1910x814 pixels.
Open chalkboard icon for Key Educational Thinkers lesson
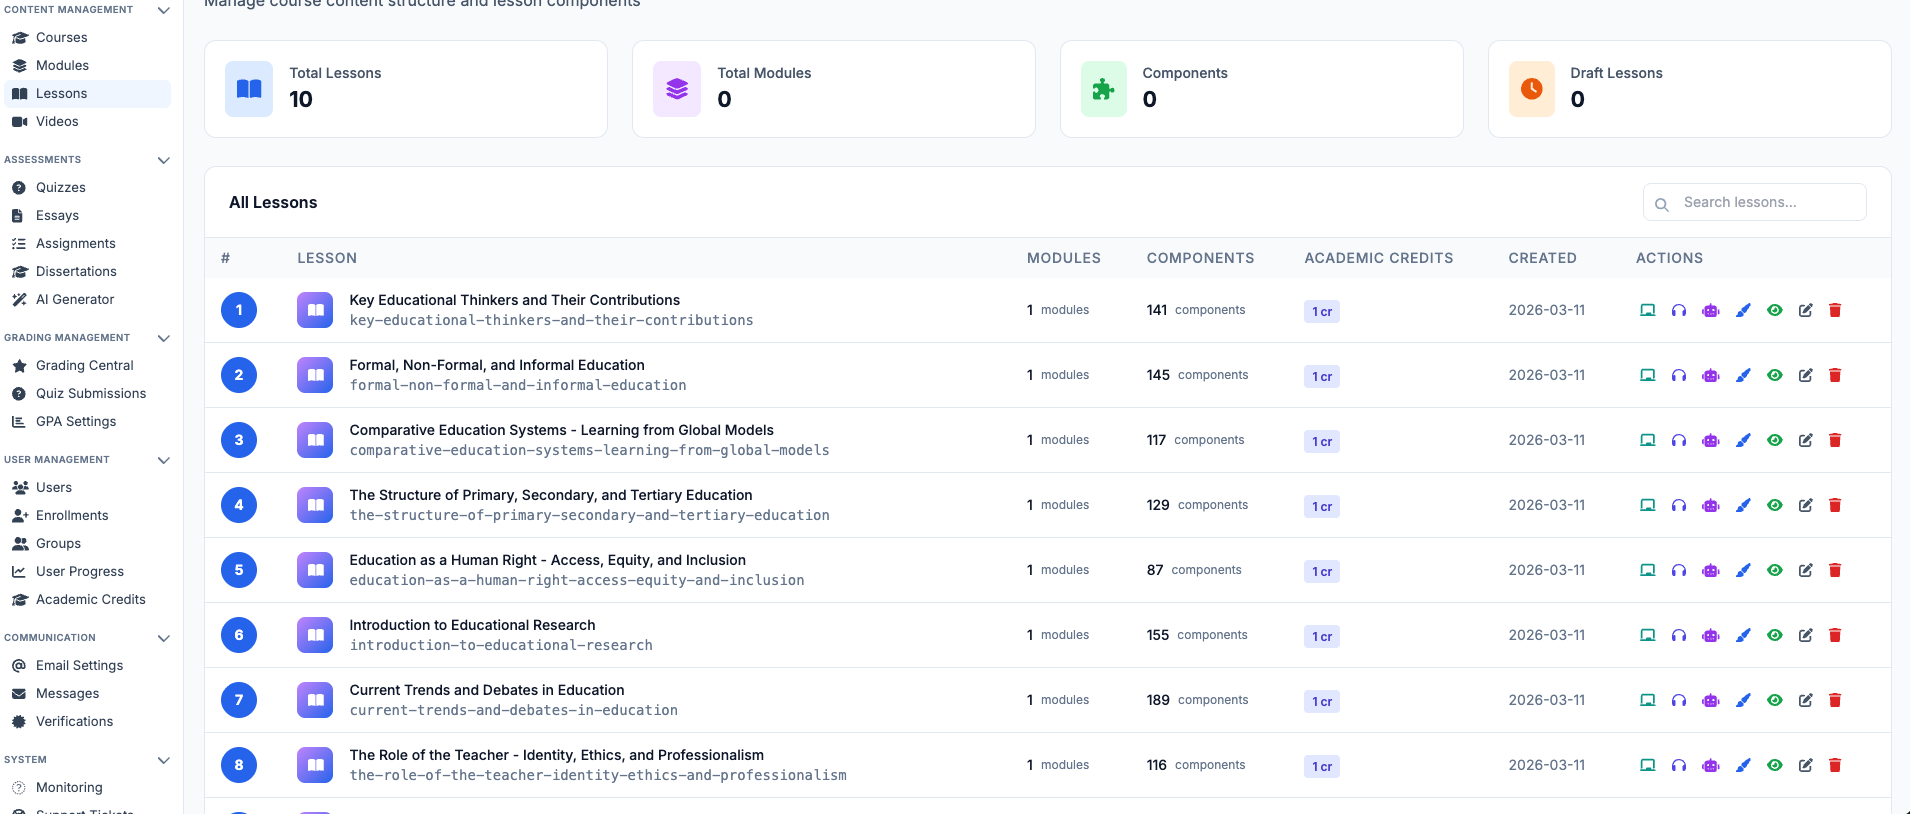click(1647, 310)
